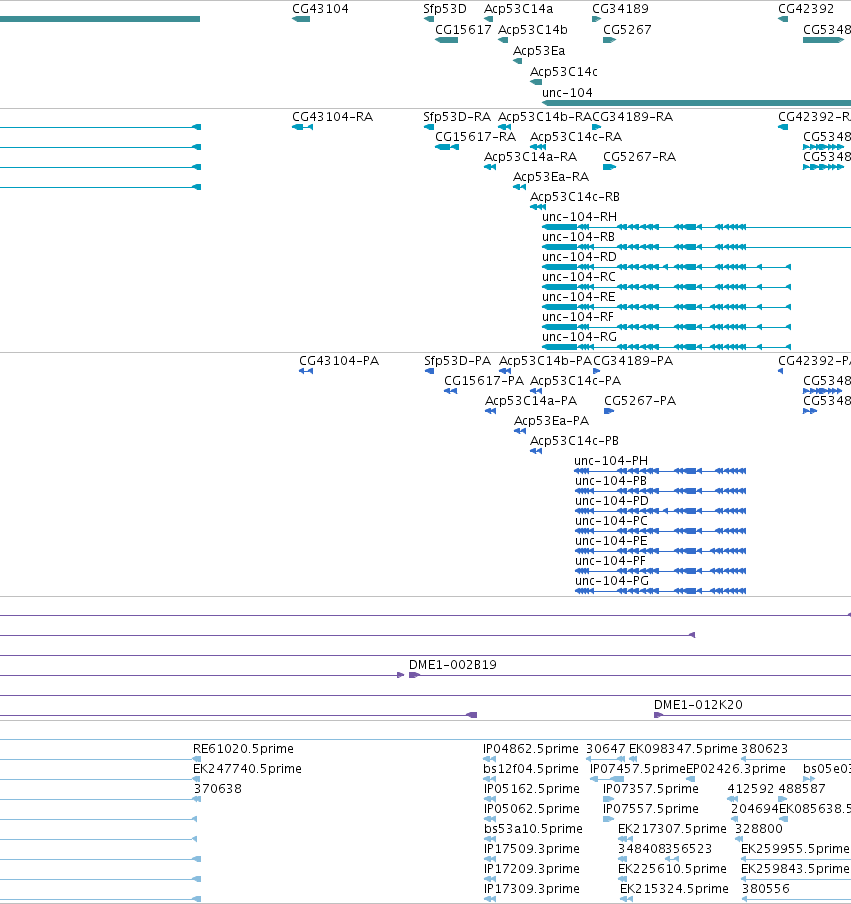Click the Acp53C14c gene label

coord(564,71)
